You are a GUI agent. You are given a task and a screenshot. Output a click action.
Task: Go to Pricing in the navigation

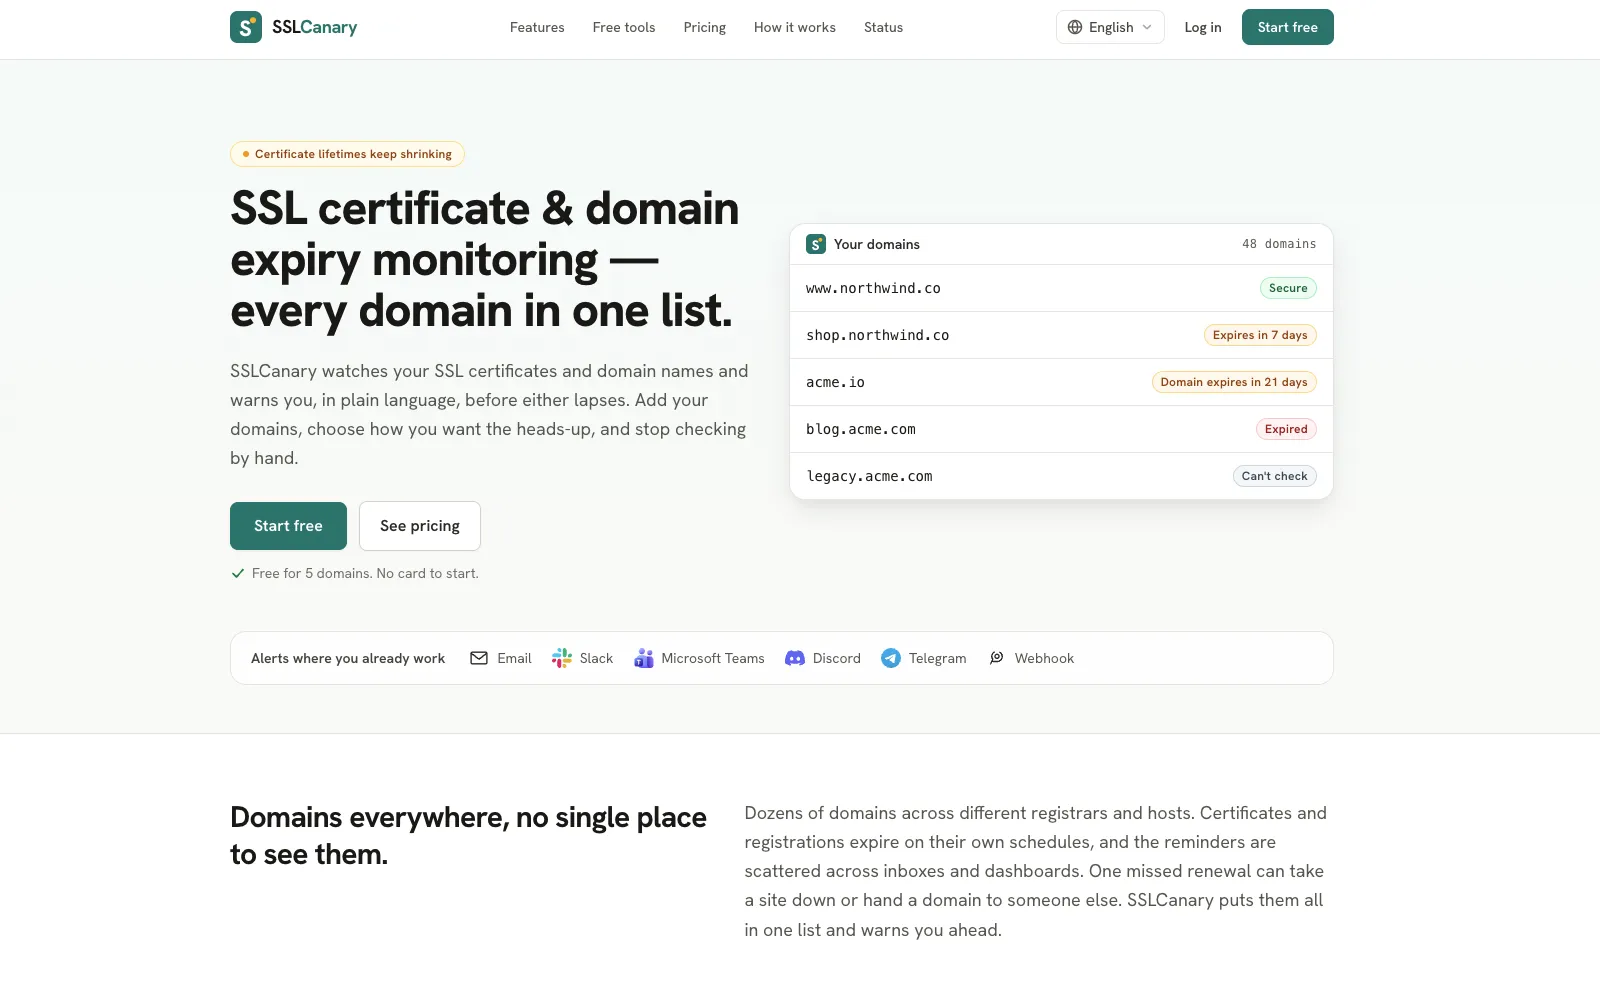pos(705,27)
